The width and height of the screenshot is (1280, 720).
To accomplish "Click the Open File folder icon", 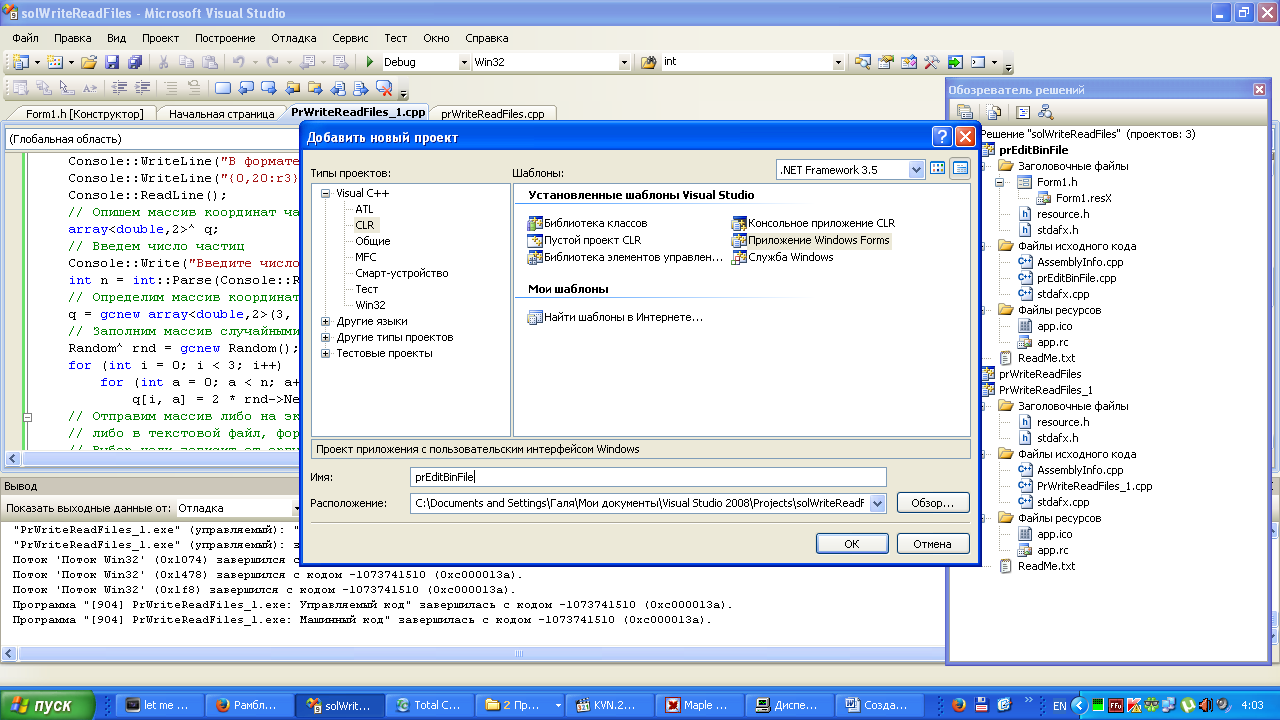I will click(x=88, y=62).
